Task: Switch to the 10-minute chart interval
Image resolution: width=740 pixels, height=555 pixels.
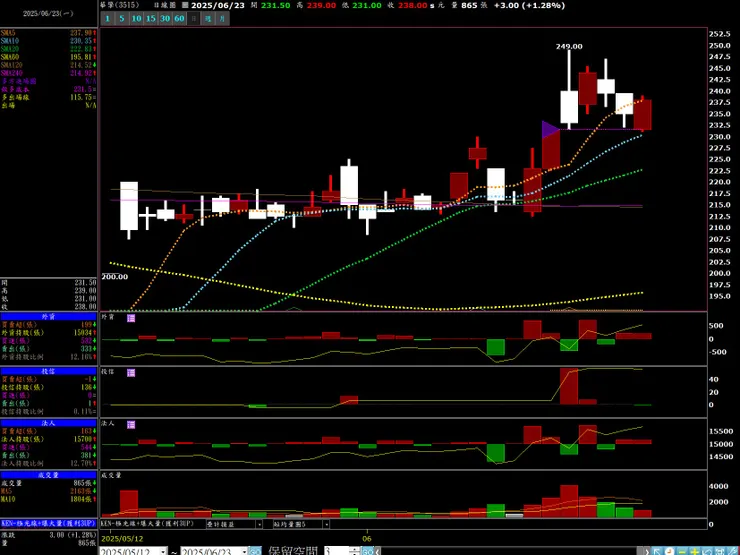Action: tap(136, 18)
